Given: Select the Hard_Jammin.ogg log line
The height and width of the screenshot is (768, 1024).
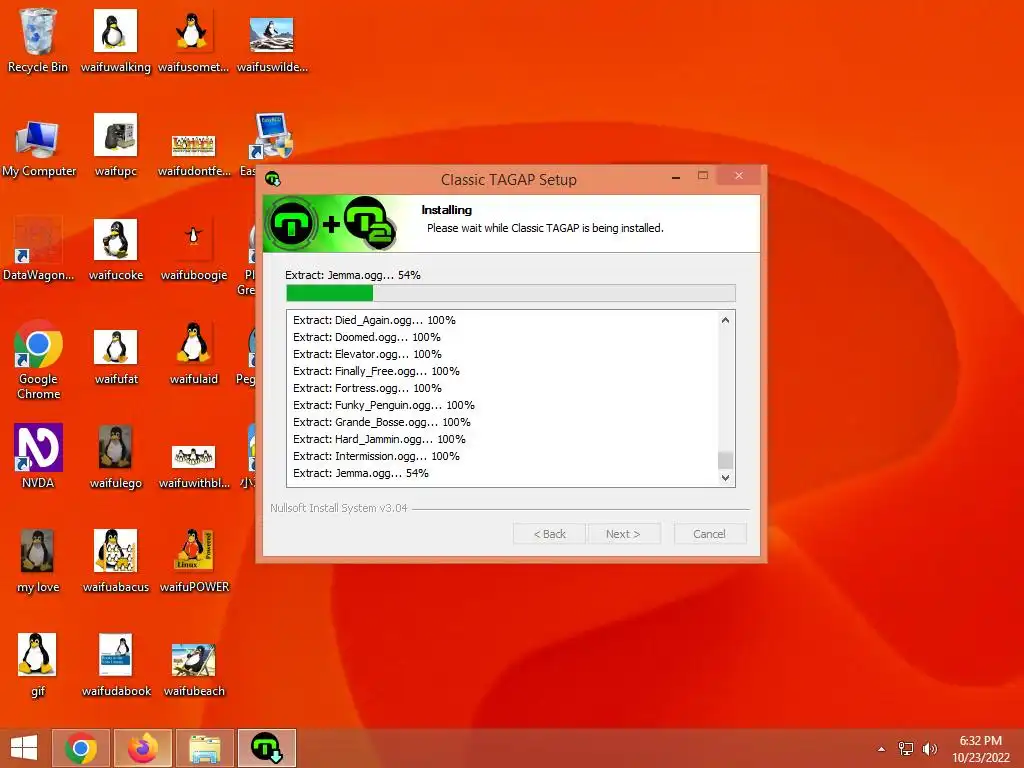Looking at the screenshot, I should tap(379, 439).
